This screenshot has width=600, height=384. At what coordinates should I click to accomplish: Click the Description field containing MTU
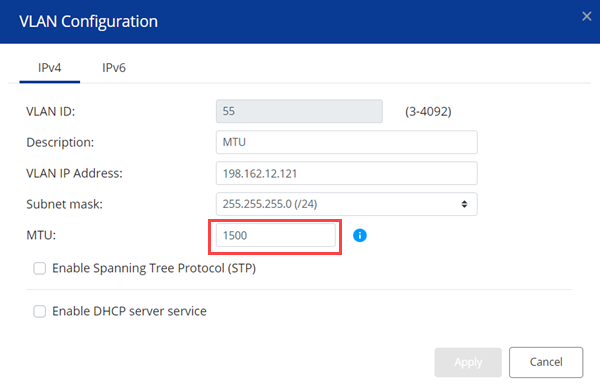coord(347,142)
